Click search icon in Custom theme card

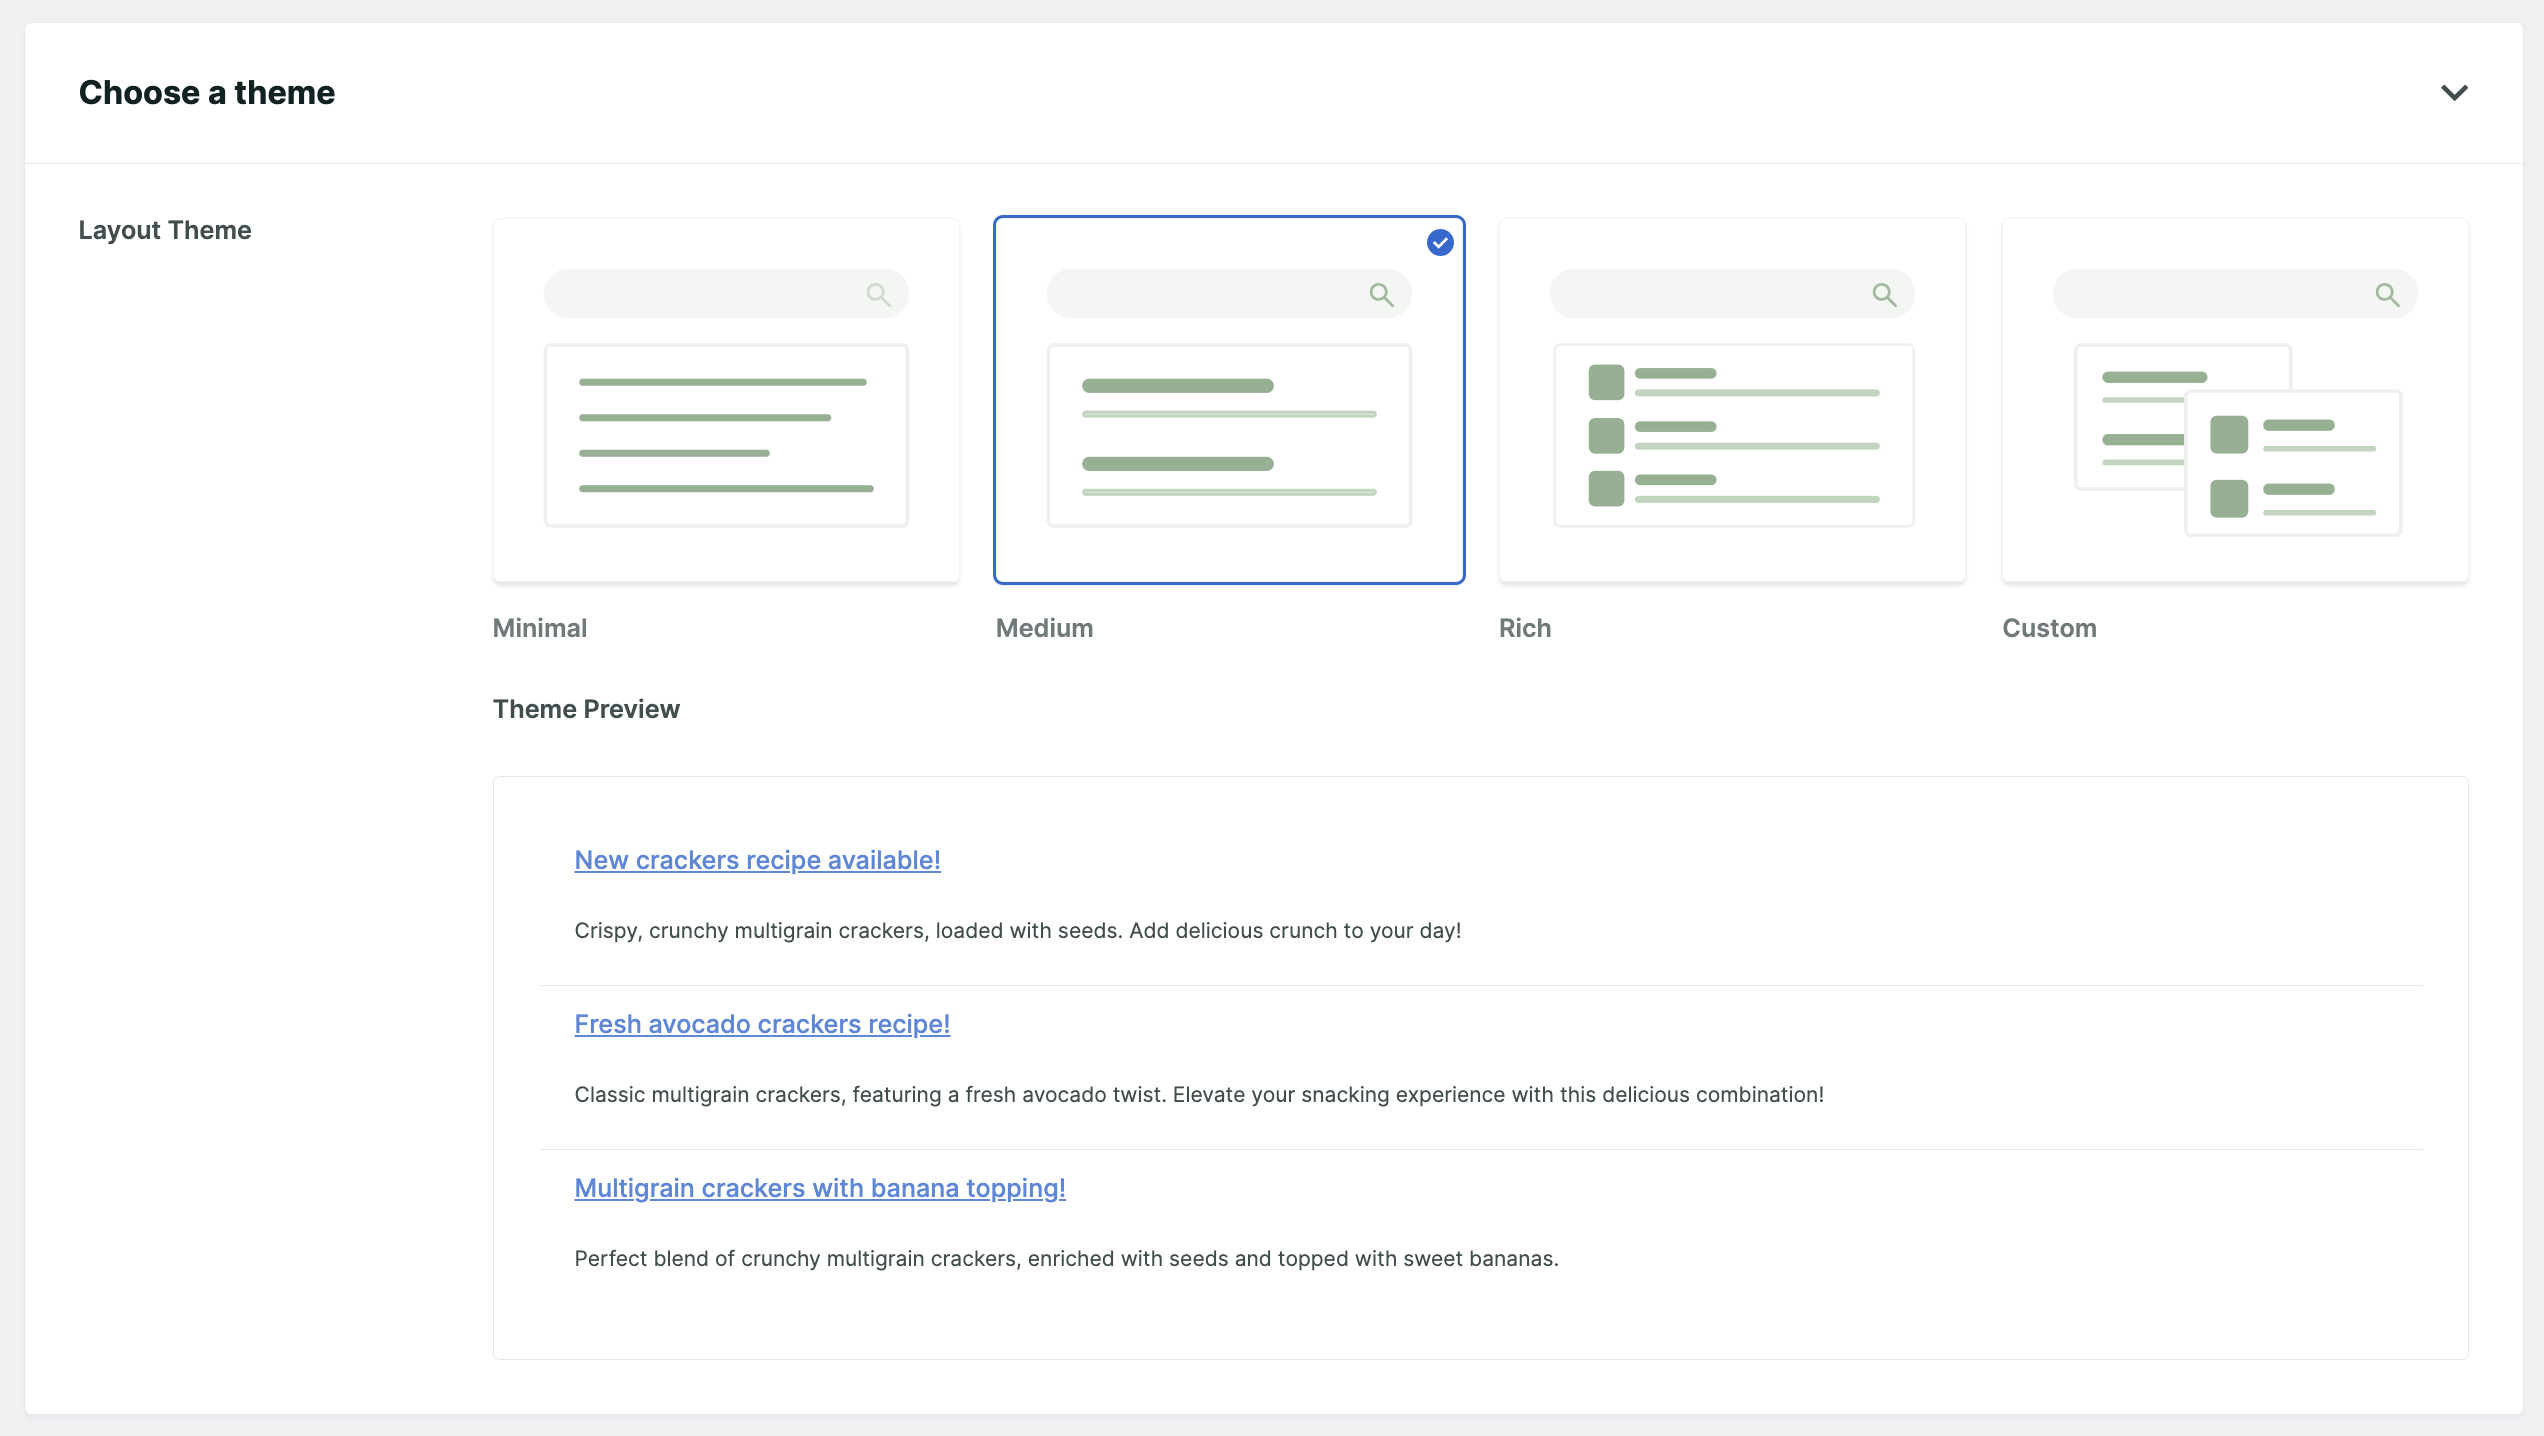coord(2387,294)
